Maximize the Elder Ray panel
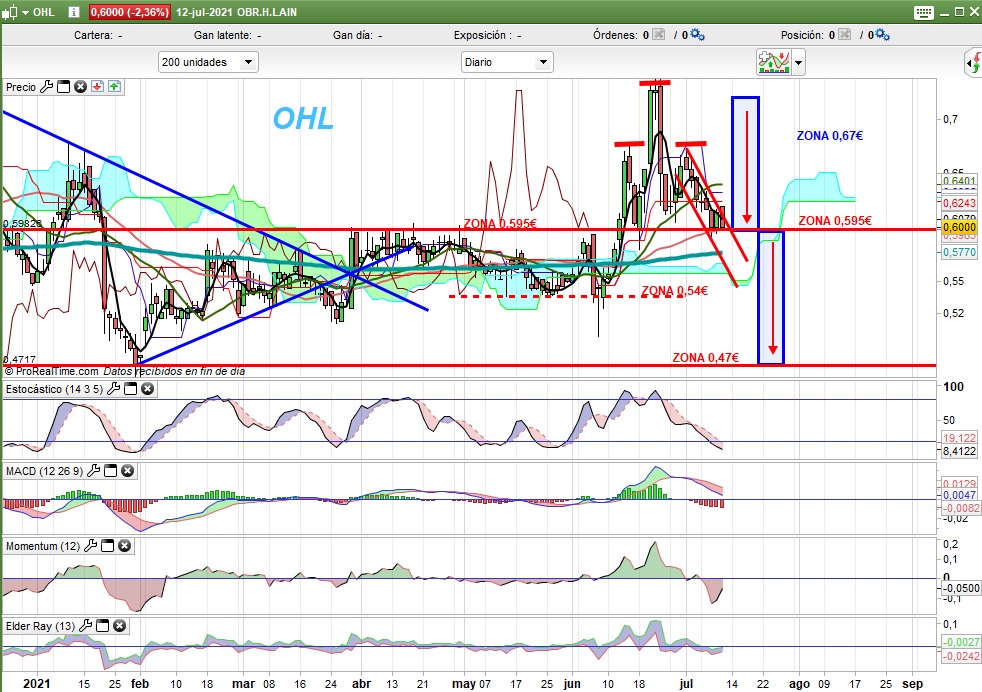 coord(102,626)
